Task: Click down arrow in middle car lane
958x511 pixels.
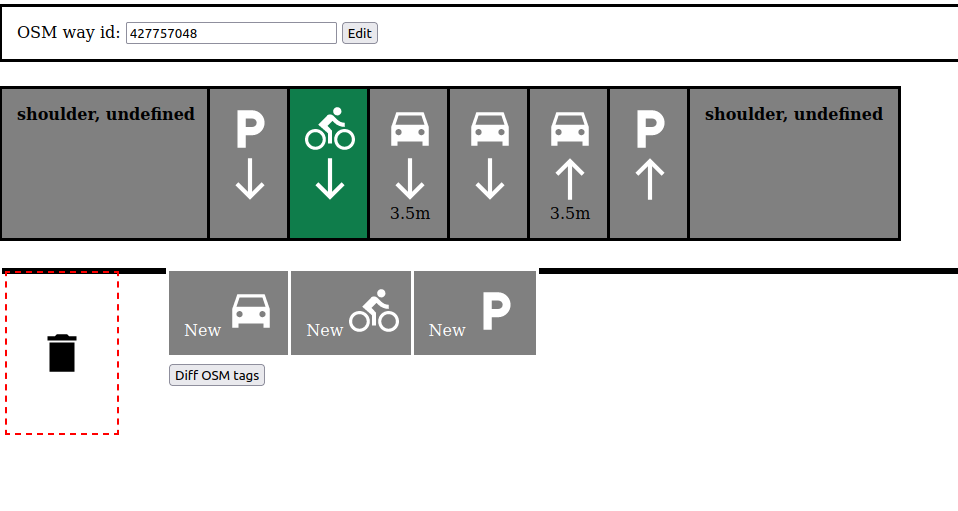Action: (x=489, y=181)
